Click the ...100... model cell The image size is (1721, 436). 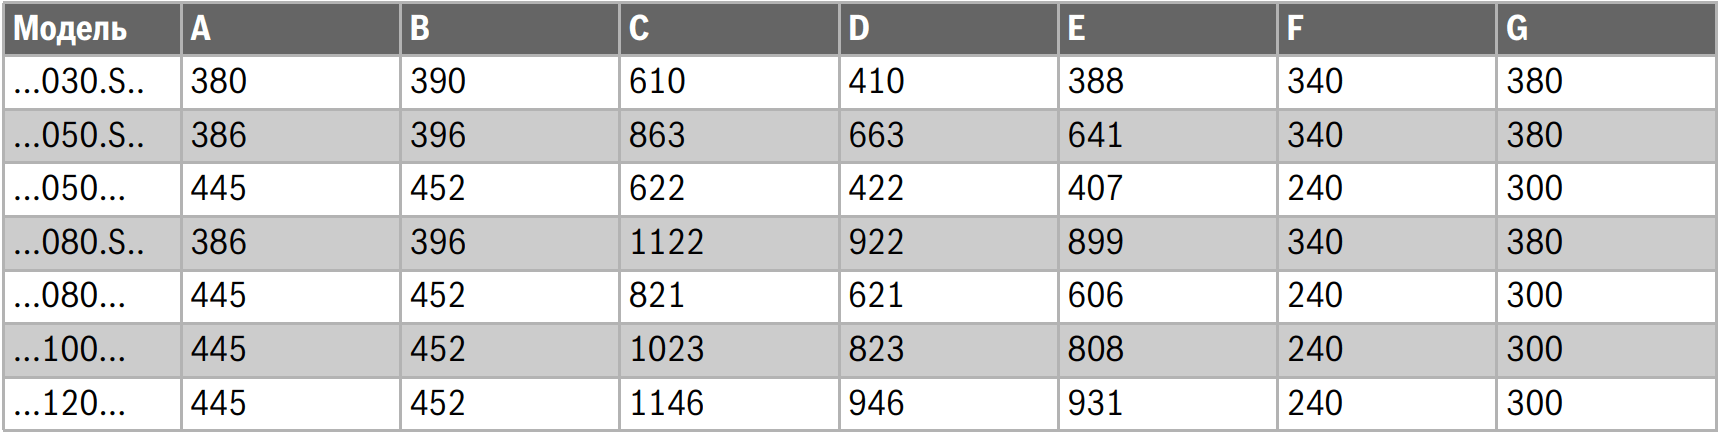click(x=70, y=350)
